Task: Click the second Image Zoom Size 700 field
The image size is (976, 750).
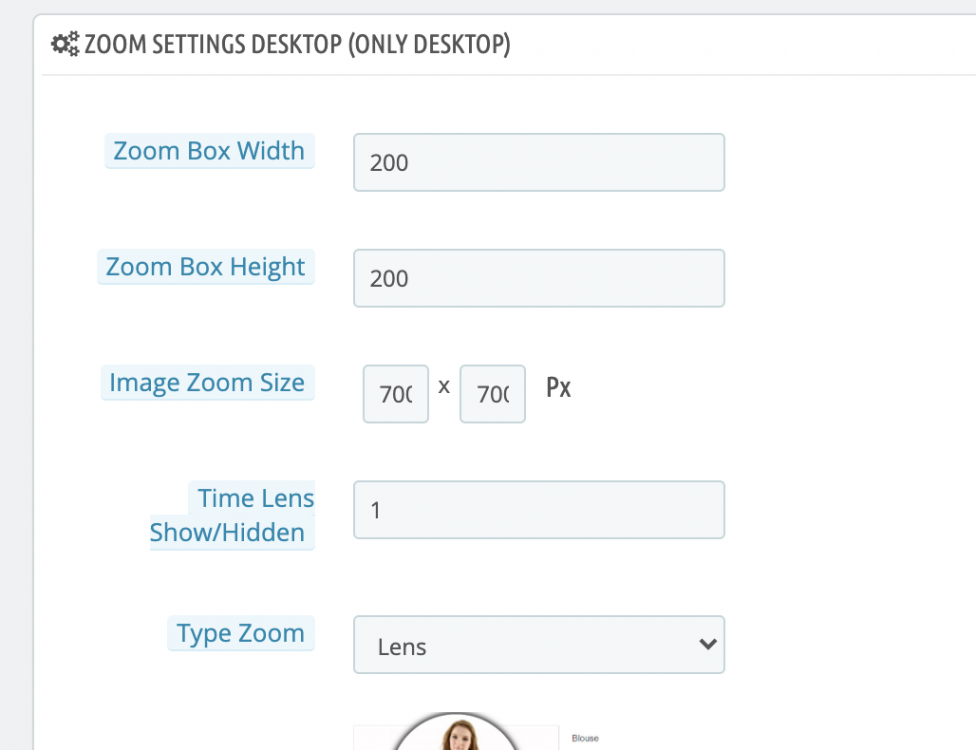Action: (x=492, y=393)
